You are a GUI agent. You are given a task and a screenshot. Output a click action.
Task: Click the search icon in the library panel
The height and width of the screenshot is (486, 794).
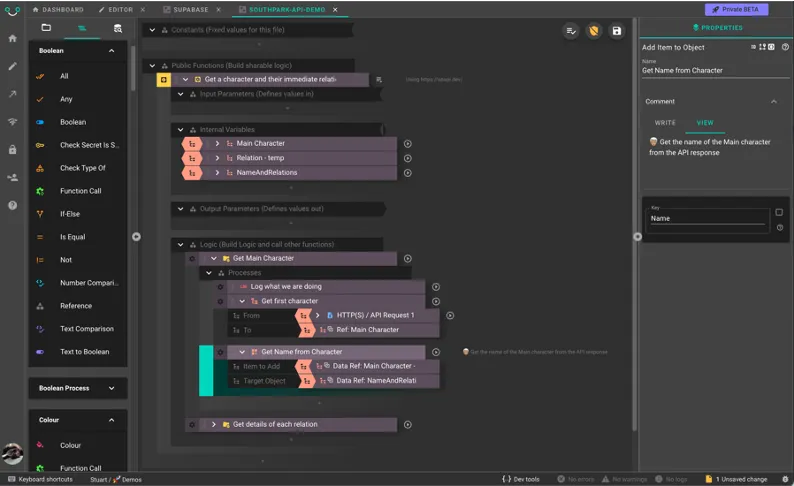click(118, 28)
